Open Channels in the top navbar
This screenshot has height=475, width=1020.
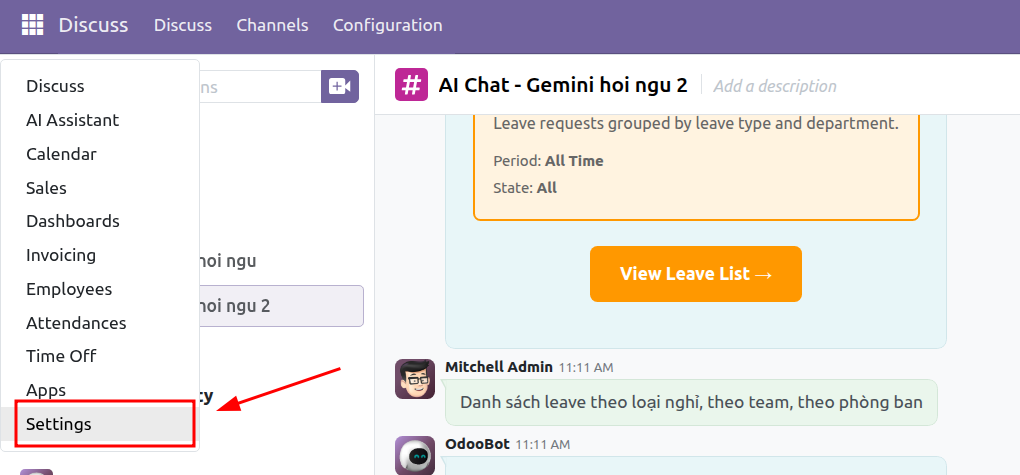click(x=272, y=25)
